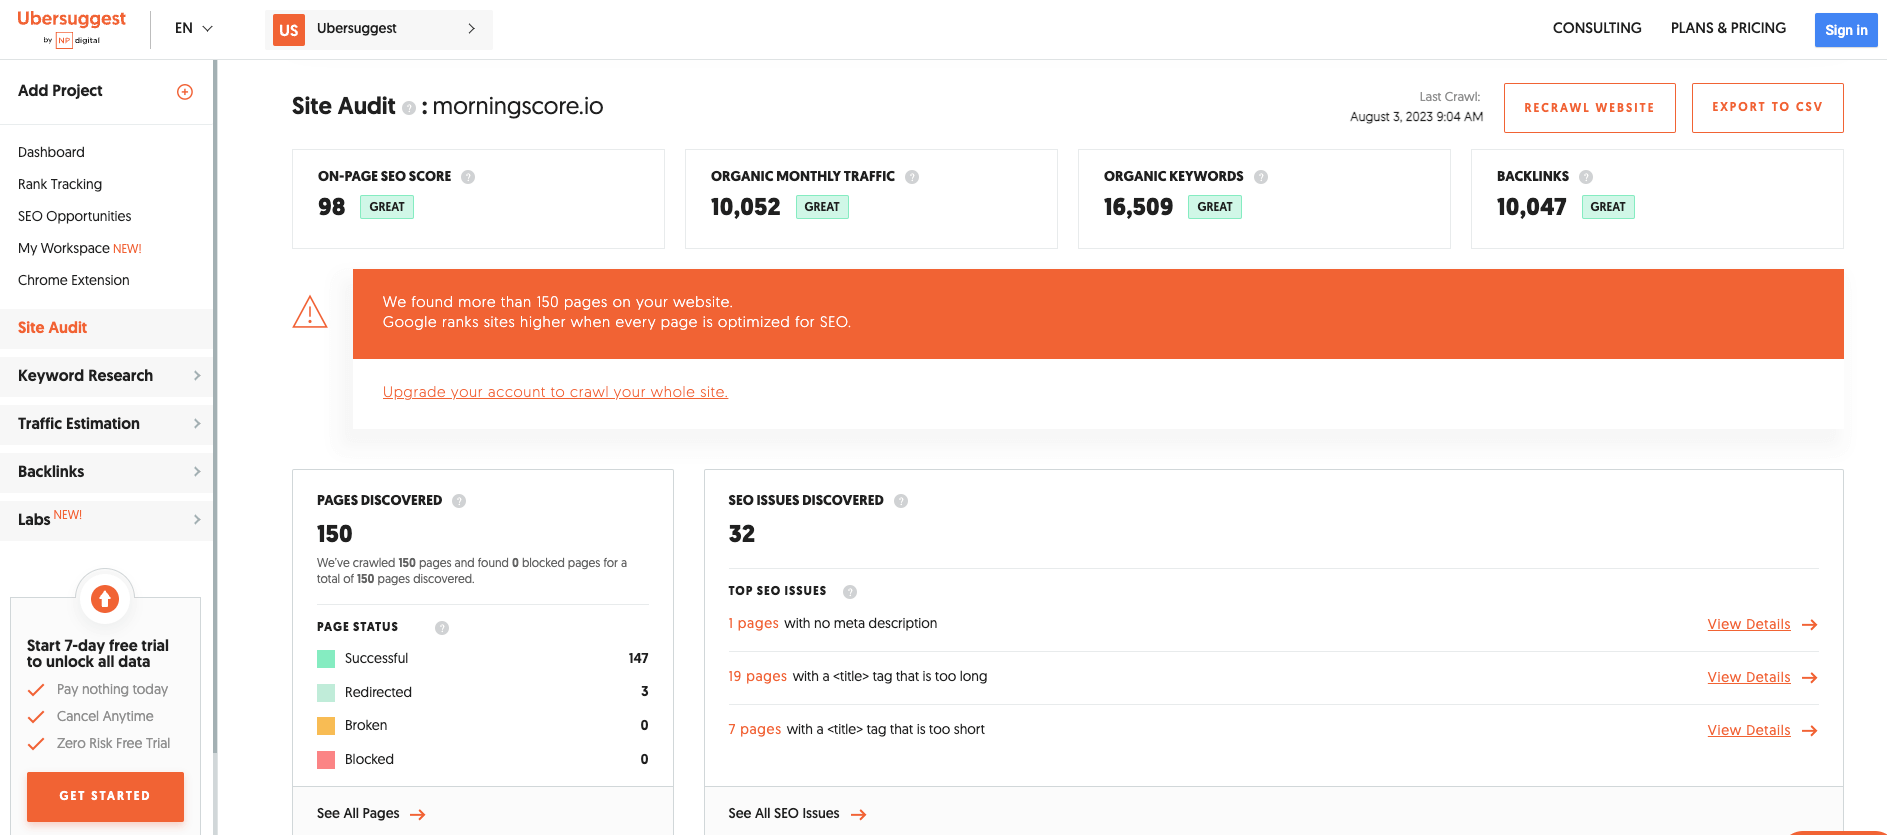This screenshot has height=835, width=1887.
Task: Expand Labs sidebar menu
Action: [106, 520]
